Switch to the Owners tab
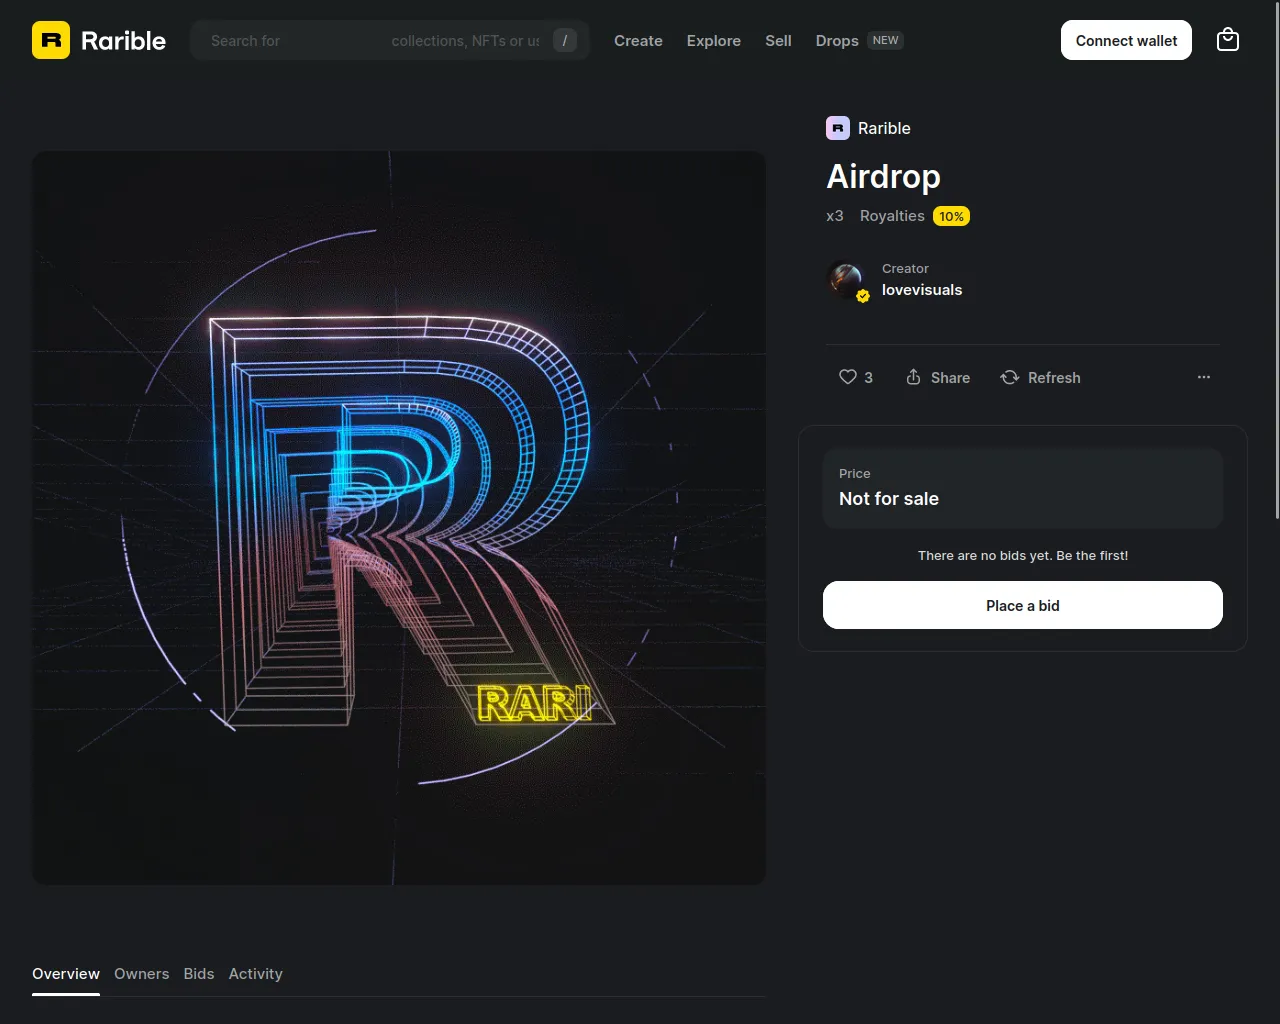 (x=142, y=973)
